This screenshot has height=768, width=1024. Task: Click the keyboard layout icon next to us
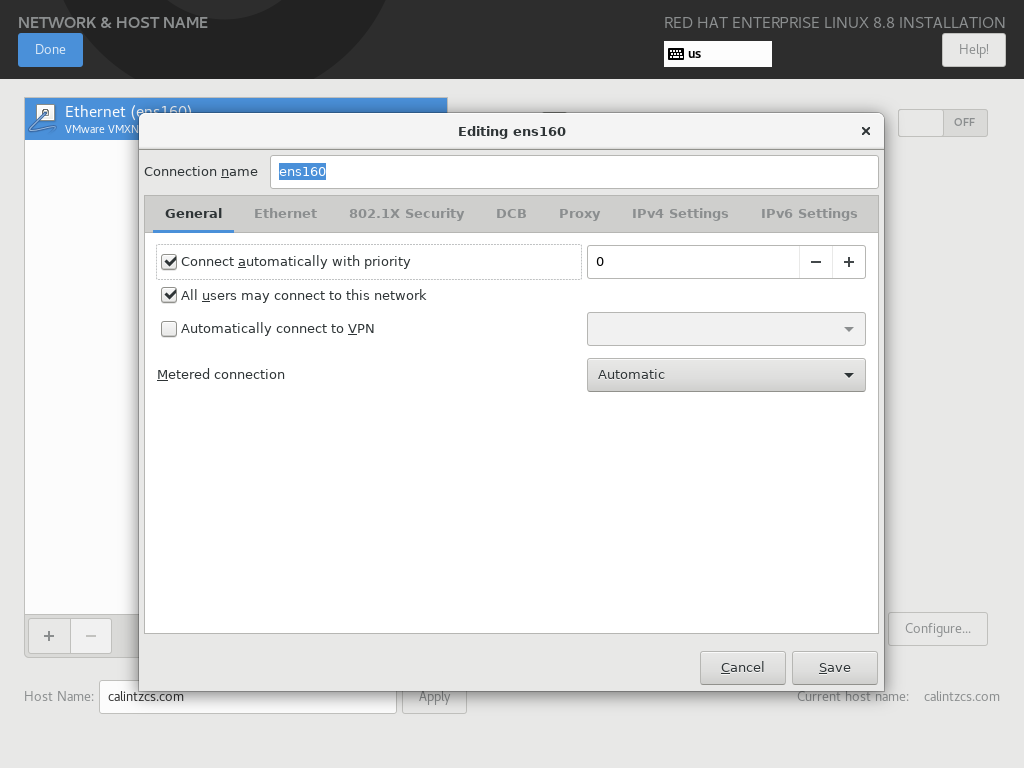(x=677, y=54)
